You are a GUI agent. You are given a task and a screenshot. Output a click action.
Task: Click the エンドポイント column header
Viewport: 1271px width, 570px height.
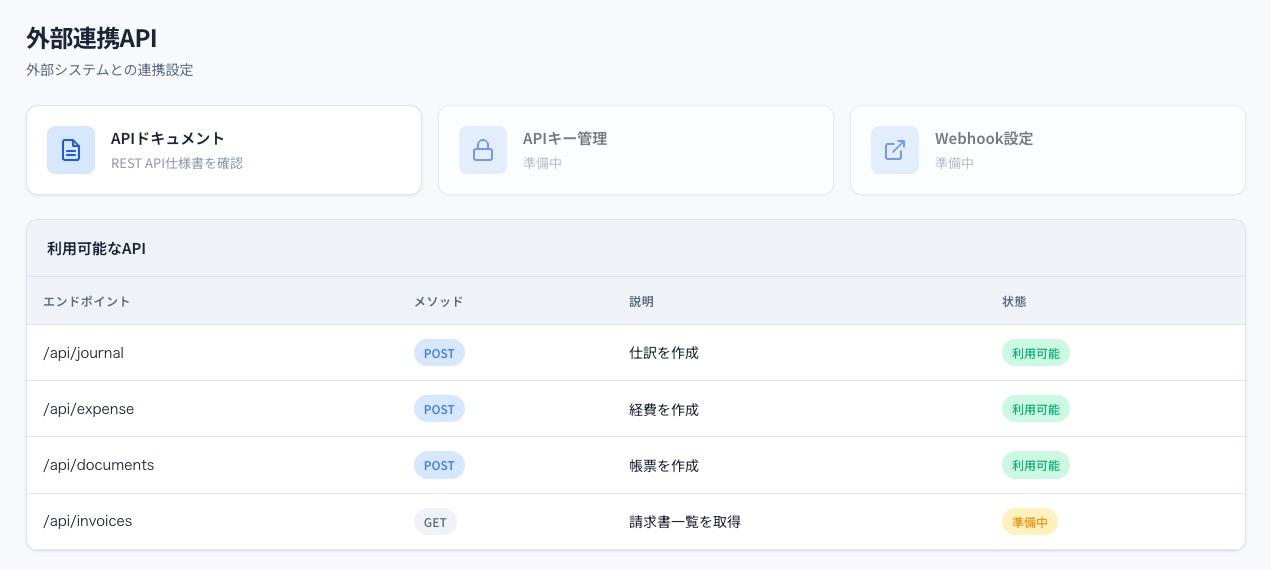[x=87, y=301]
